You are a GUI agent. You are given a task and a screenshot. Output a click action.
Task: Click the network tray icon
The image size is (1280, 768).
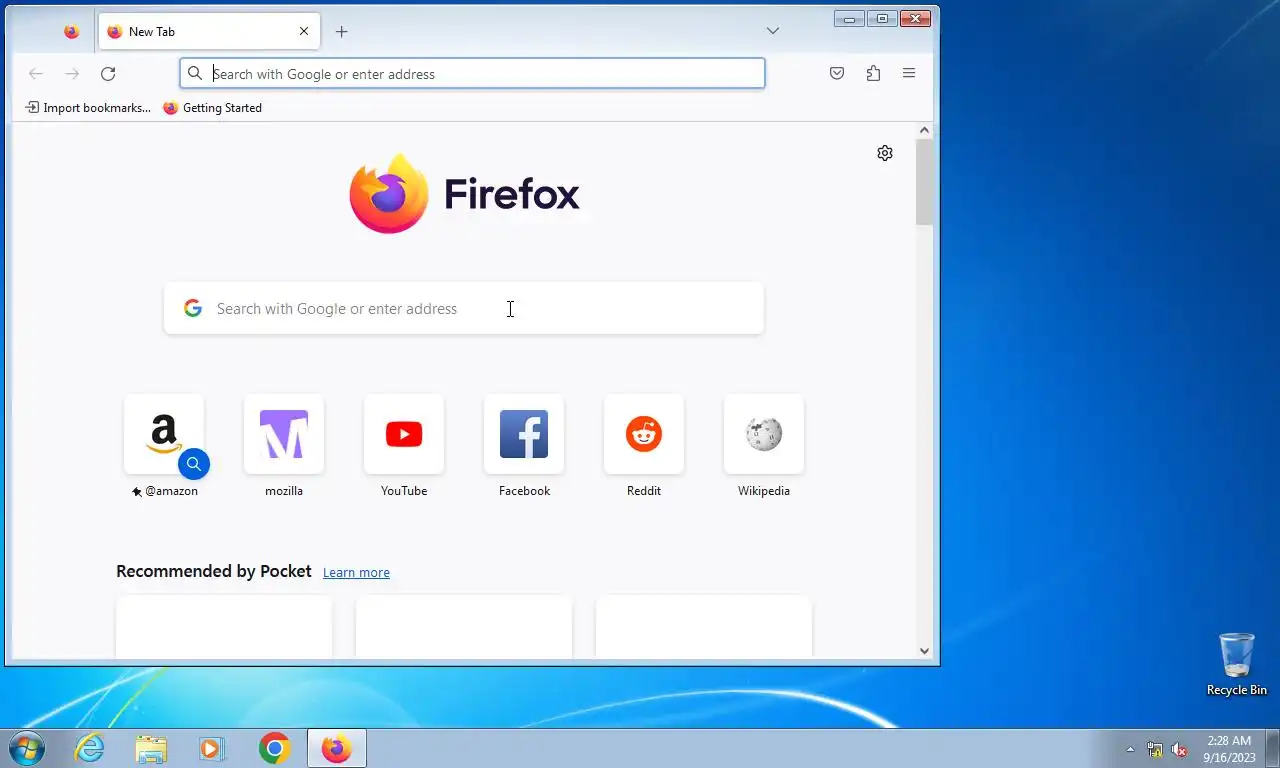coord(1155,749)
